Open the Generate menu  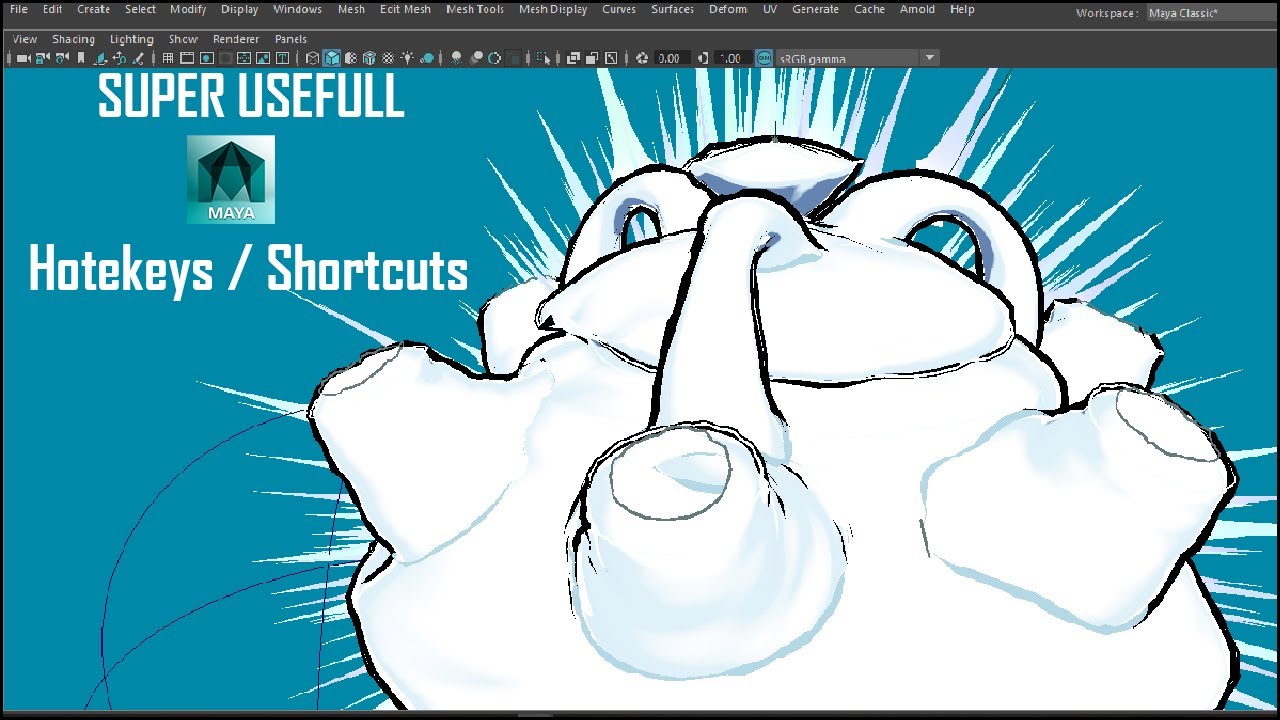(815, 9)
